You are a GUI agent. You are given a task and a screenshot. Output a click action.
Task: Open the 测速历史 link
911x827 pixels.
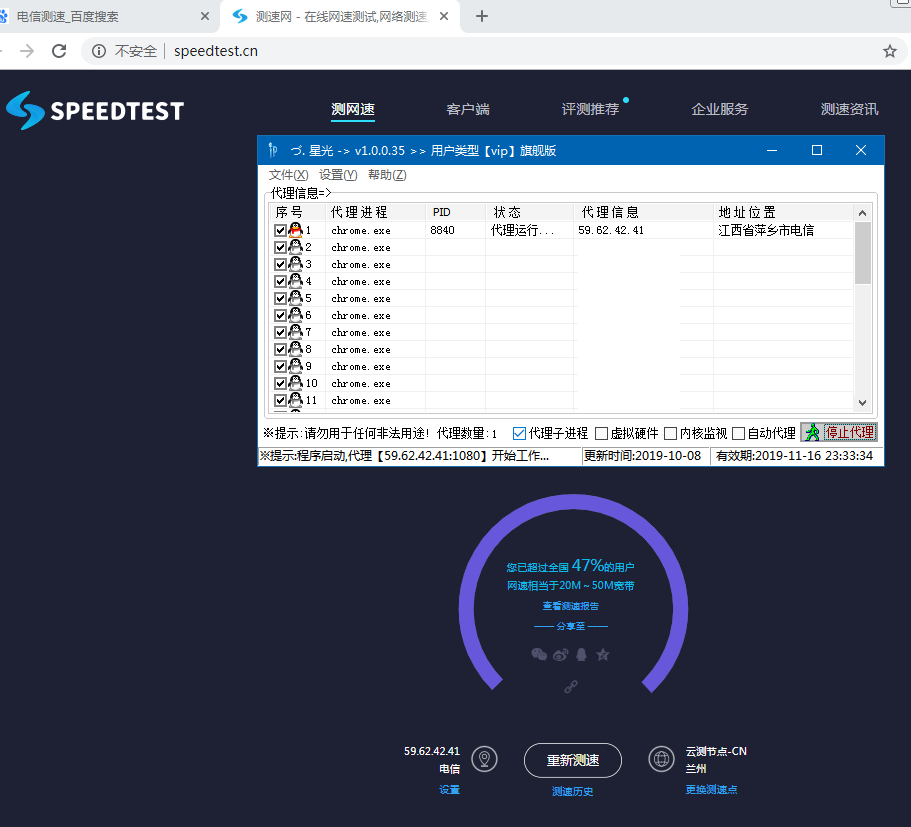pos(572,792)
